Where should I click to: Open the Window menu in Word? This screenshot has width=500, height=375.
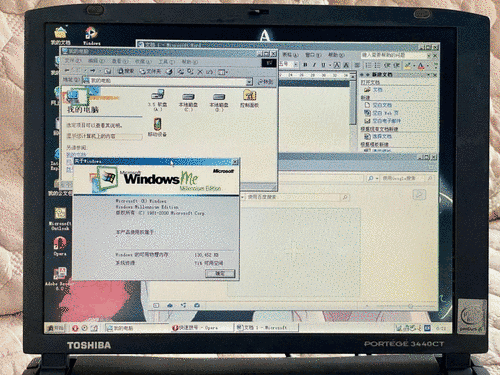[x=313, y=55]
